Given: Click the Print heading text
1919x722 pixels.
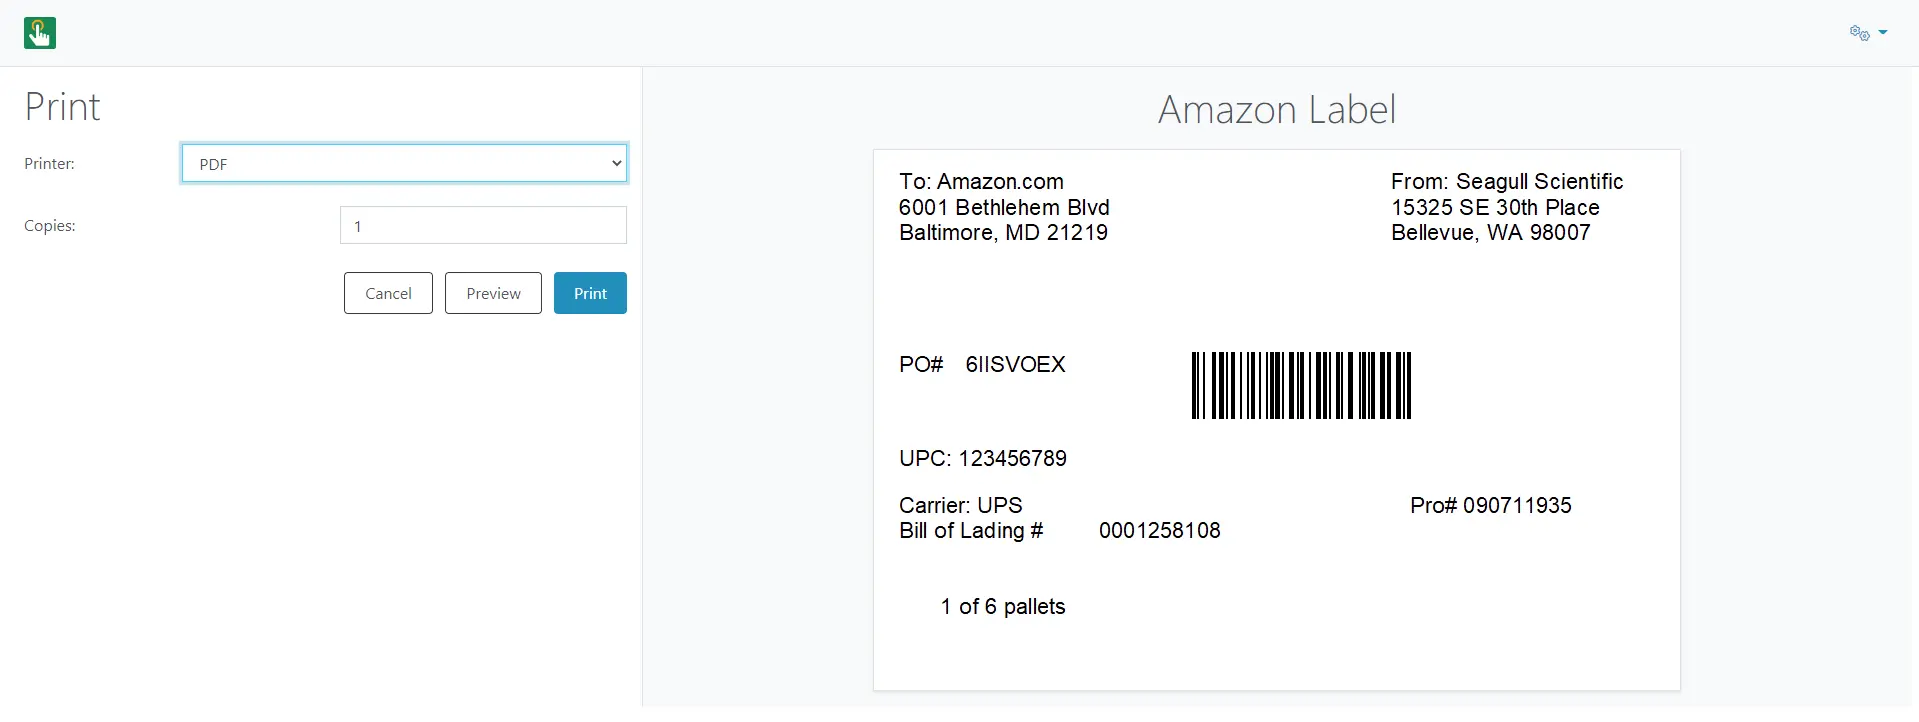Looking at the screenshot, I should (62, 107).
